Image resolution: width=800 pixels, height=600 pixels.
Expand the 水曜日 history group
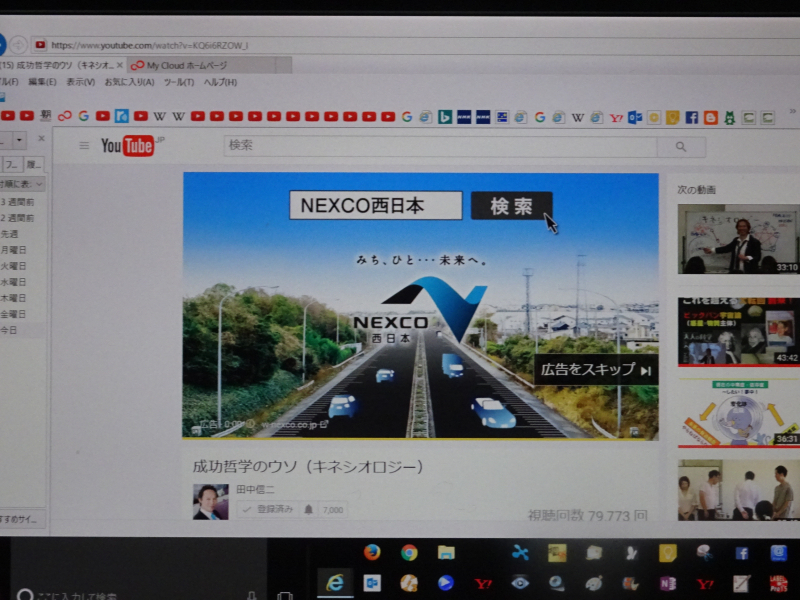[x=13, y=282]
